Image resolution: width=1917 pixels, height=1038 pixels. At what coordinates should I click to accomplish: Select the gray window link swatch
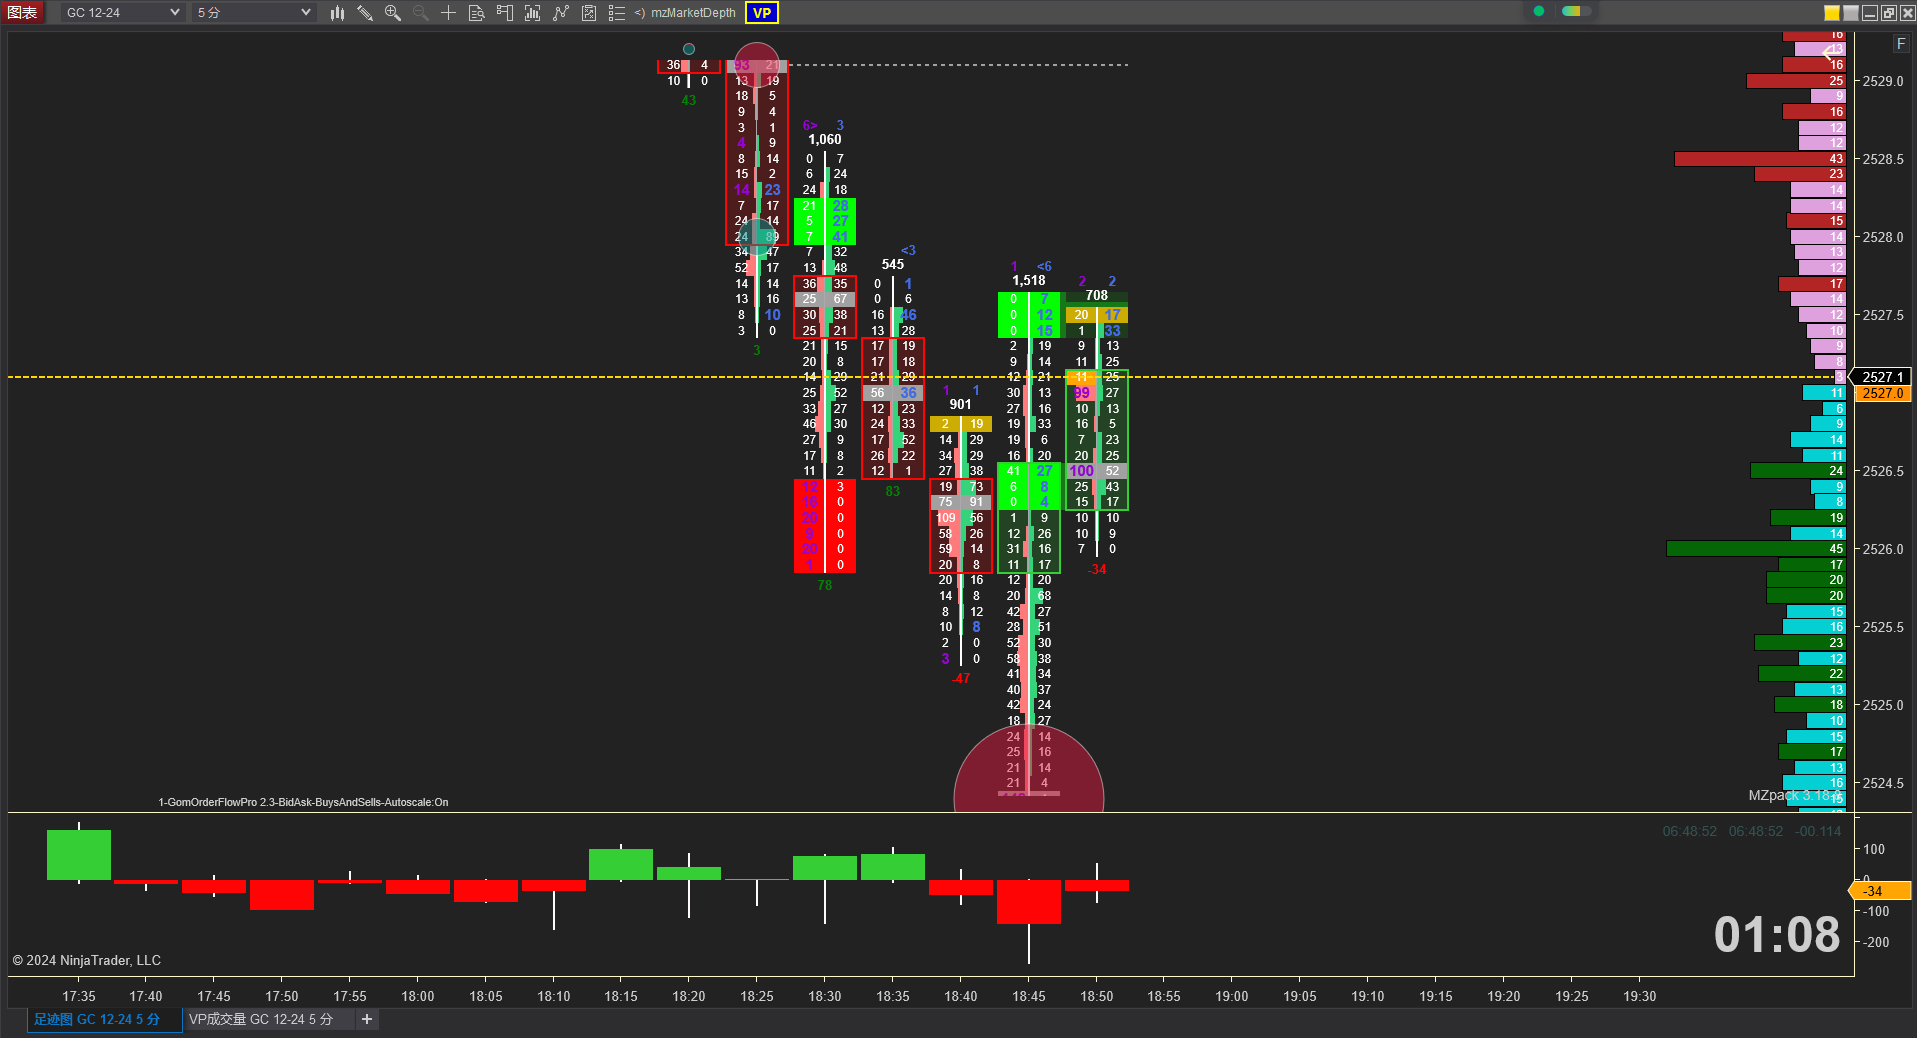(1851, 13)
